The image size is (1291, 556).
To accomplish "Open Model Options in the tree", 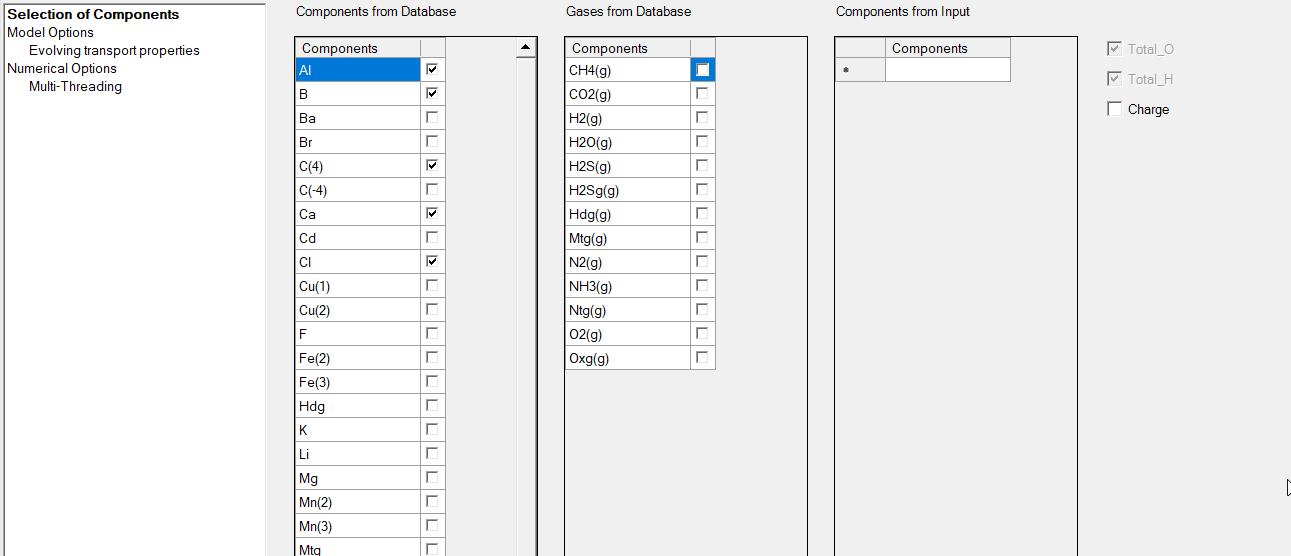I will pyautogui.click(x=50, y=32).
